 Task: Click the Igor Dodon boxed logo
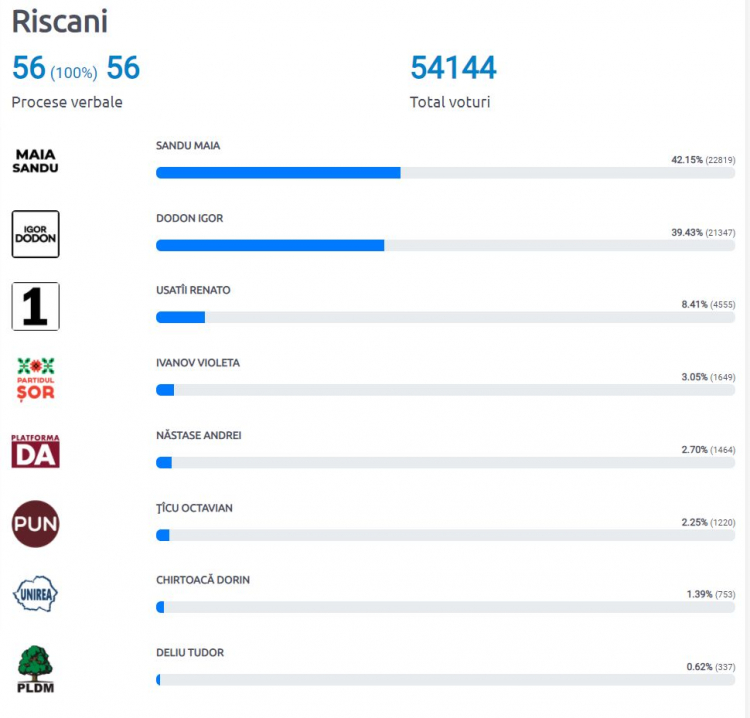coord(35,234)
